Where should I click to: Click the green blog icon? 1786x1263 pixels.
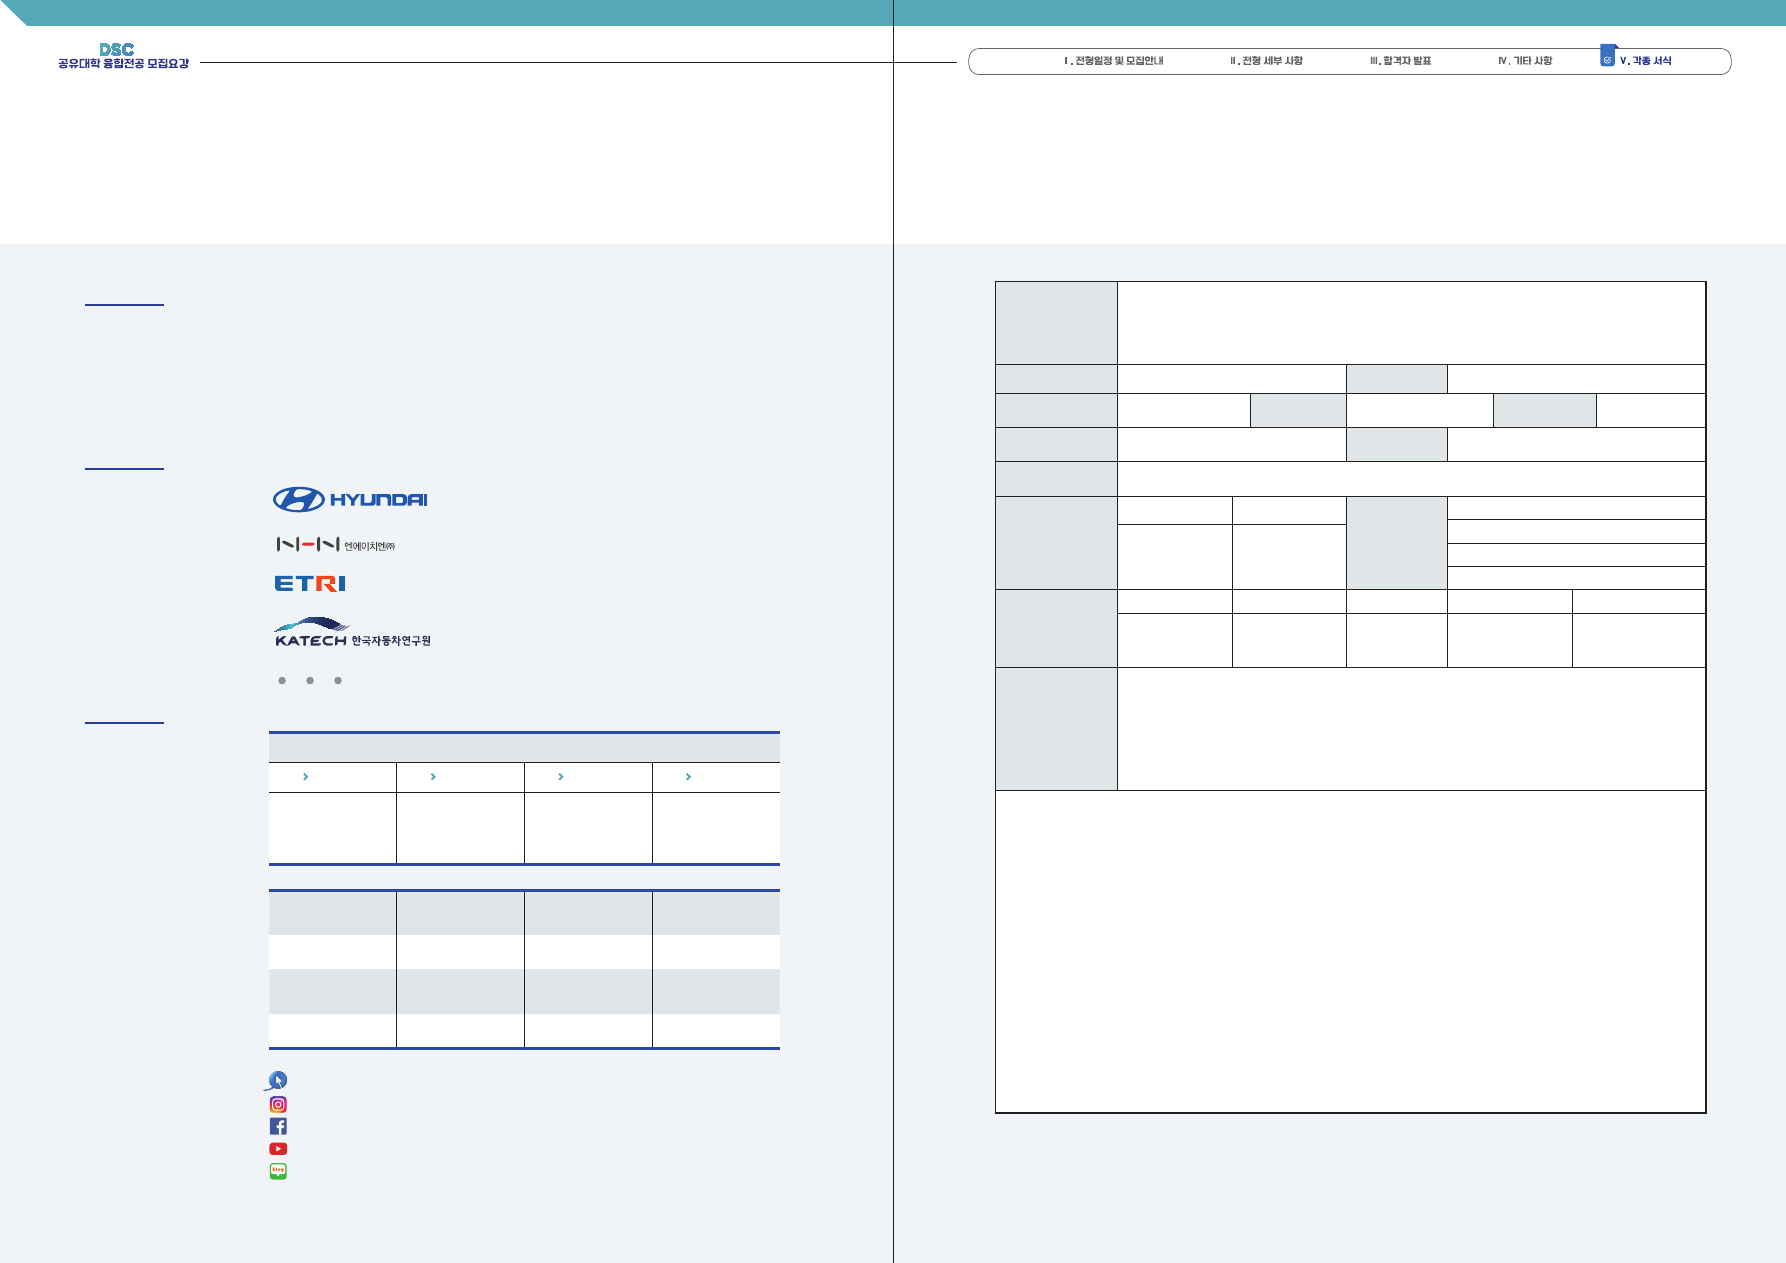pos(278,1171)
